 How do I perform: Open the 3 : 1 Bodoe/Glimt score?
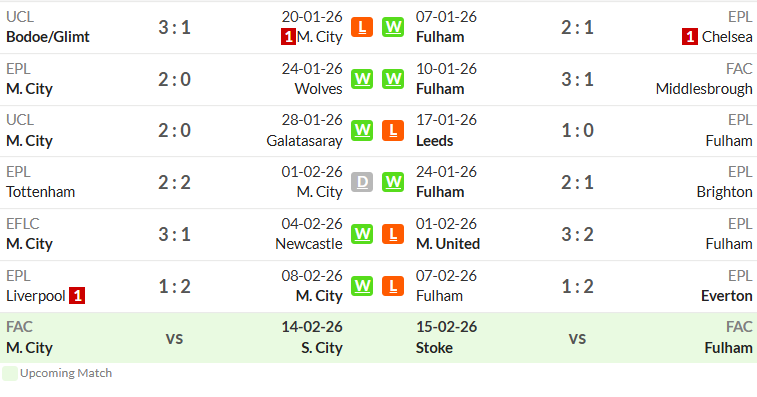174,27
